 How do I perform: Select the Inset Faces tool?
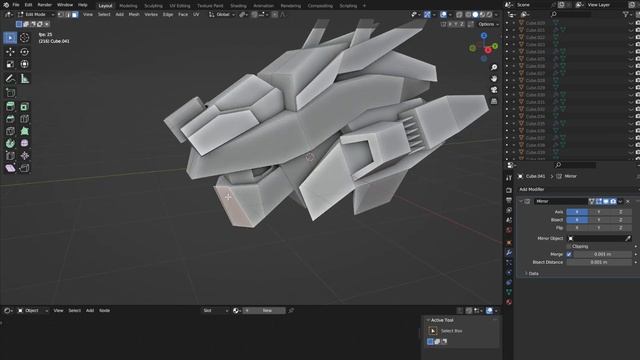click(x=24, y=107)
